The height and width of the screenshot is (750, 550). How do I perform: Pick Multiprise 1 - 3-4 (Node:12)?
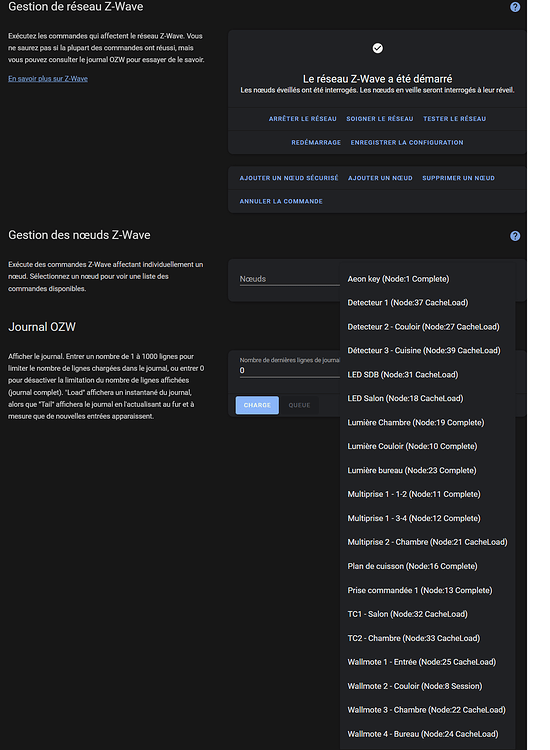pos(428,518)
